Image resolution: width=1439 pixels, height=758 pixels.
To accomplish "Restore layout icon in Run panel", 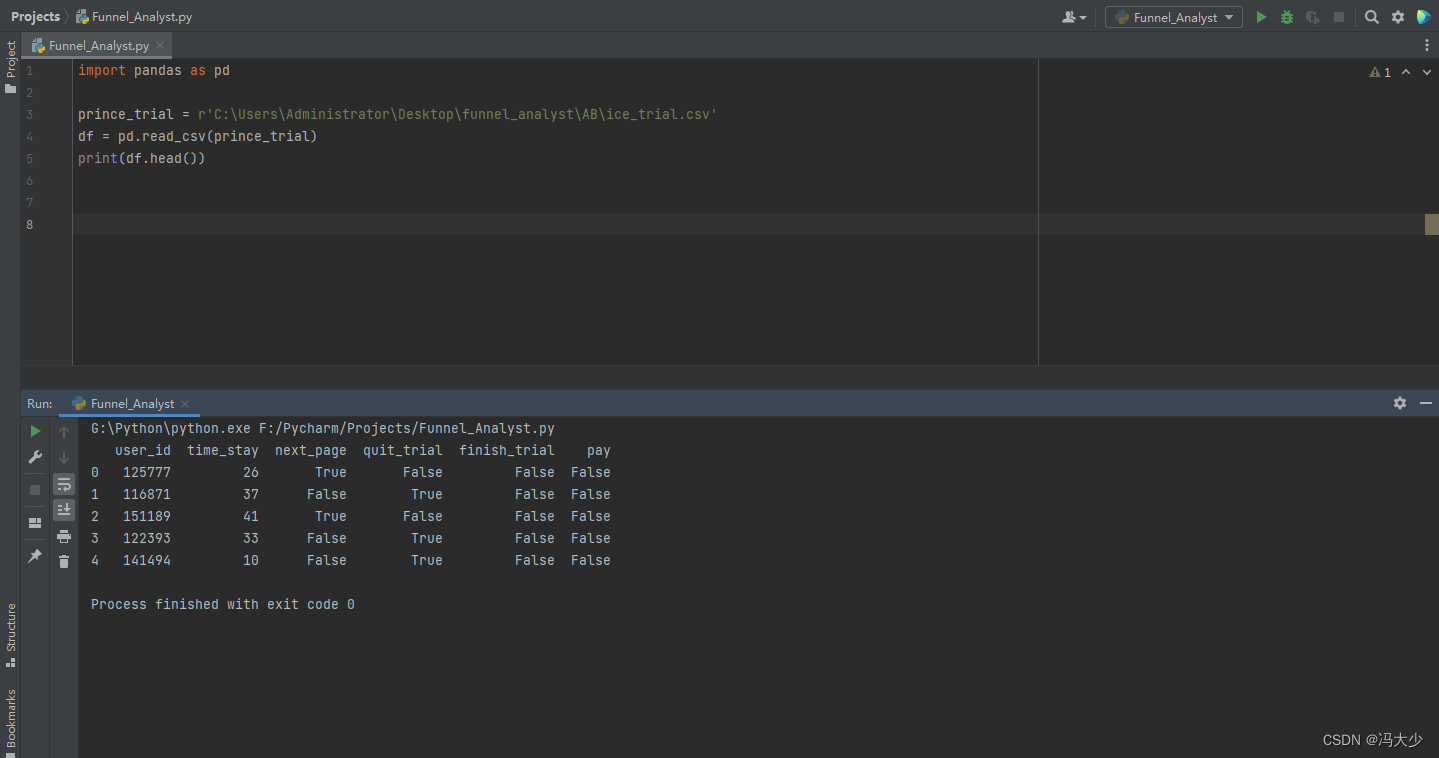I will point(35,523).
